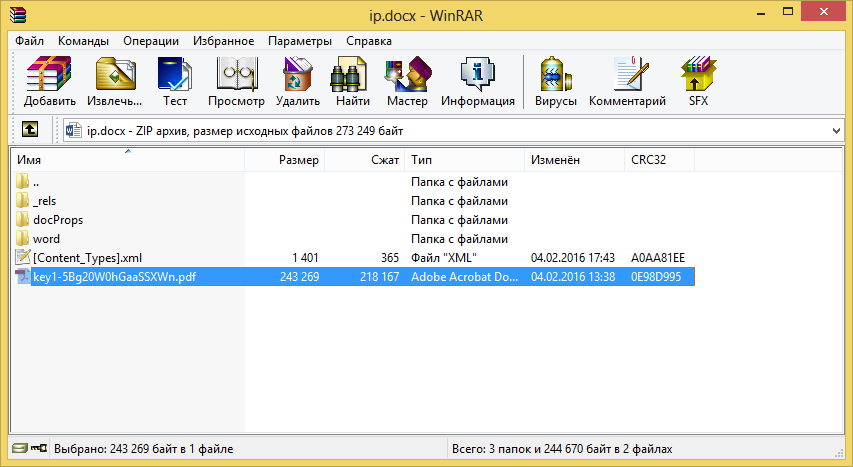Click the window resize grip corner
853x467 pixels.
(839, 453)
